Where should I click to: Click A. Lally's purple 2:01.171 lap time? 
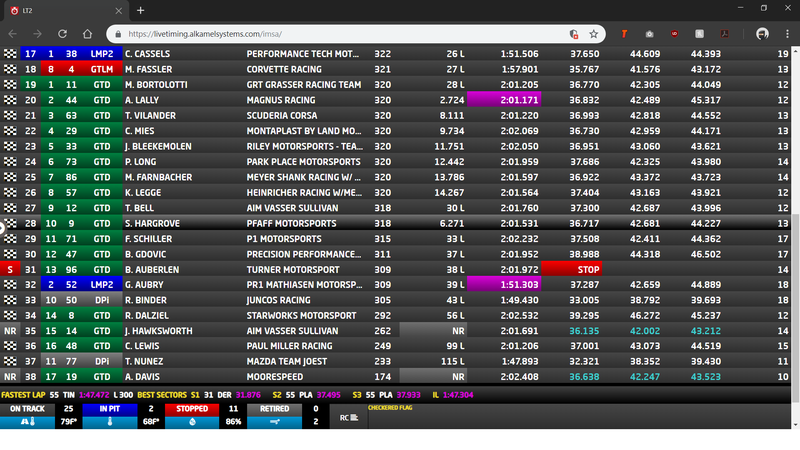point(504,100)
